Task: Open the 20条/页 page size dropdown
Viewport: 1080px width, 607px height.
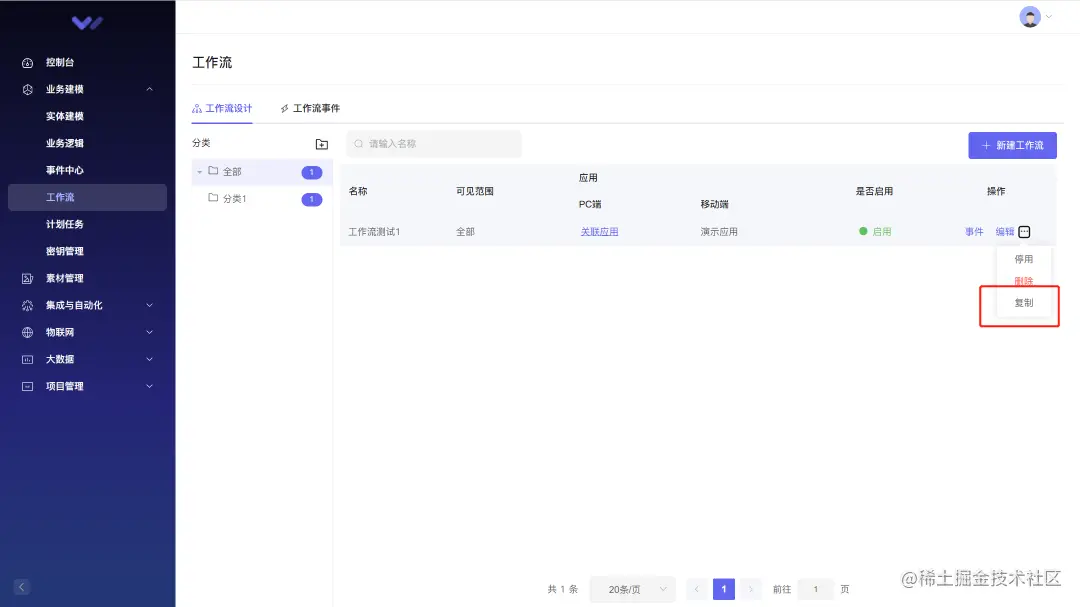Action: tap(633, 589)
